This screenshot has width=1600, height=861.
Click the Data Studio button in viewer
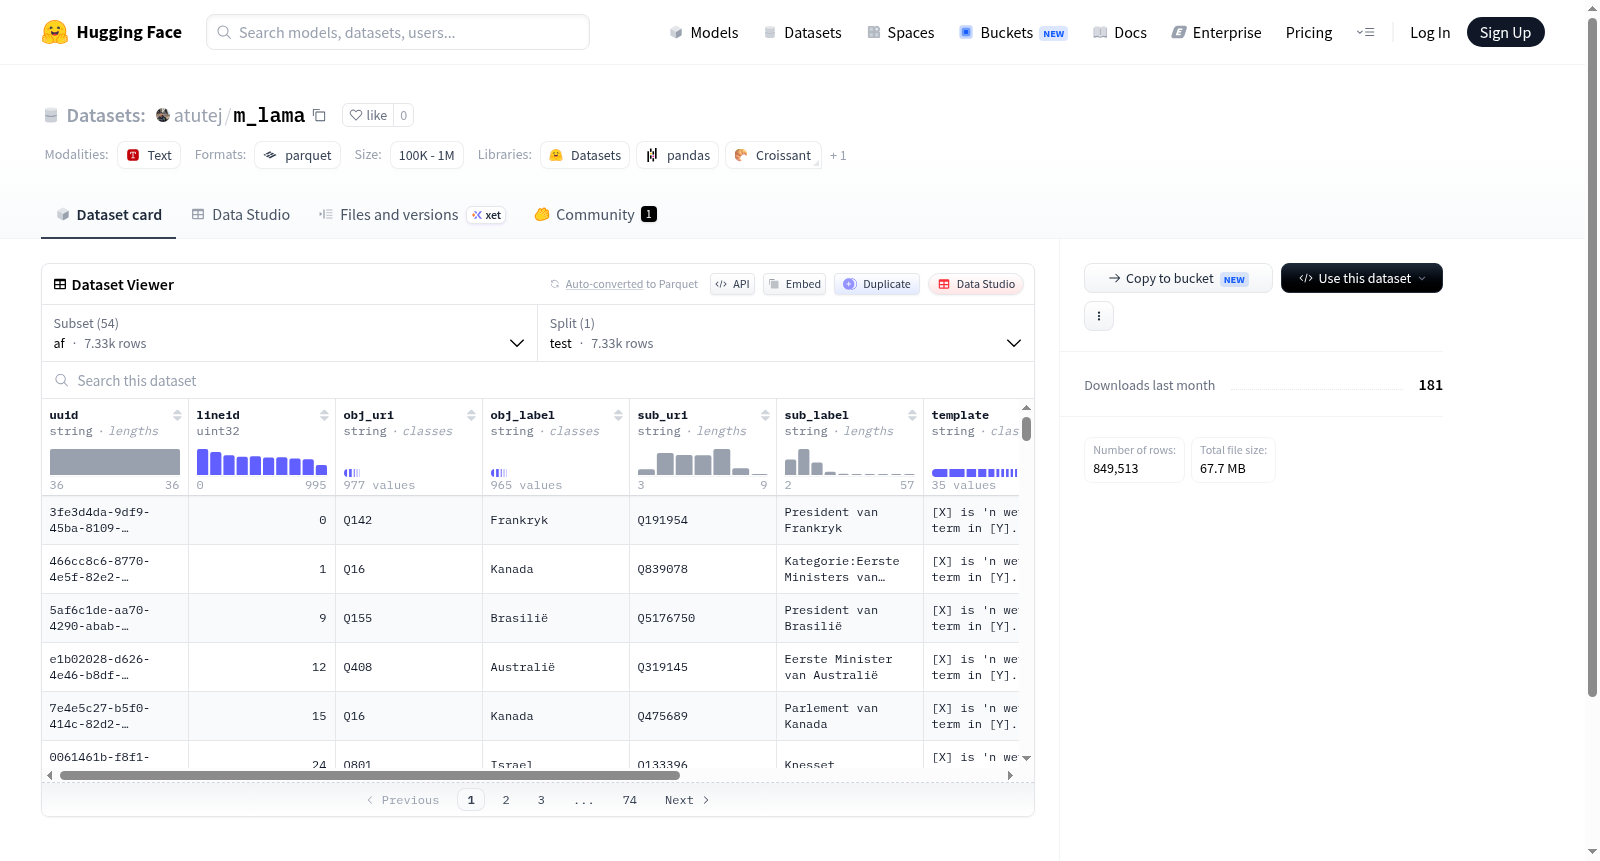(976, 284)
